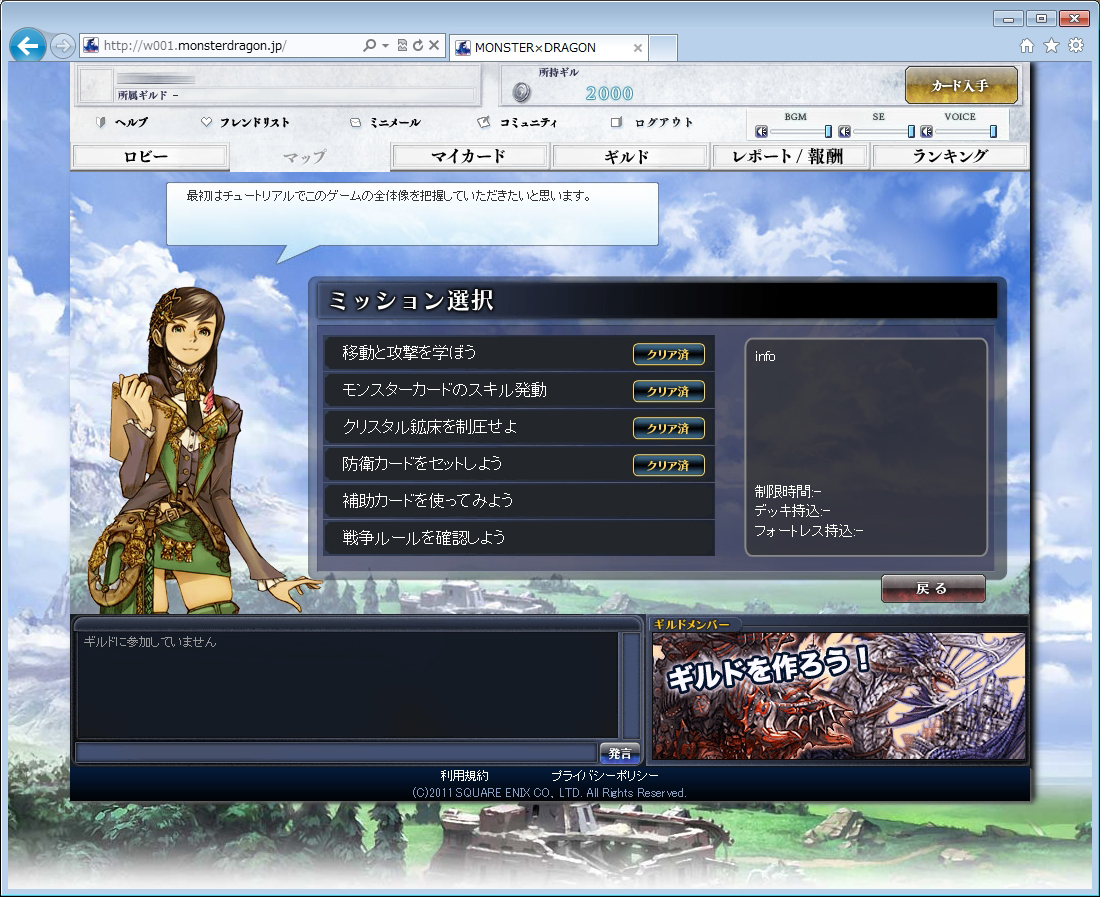The image size is (1100, 897).
Task: Mute VOICE speaker icon
Action: (927, 131)
